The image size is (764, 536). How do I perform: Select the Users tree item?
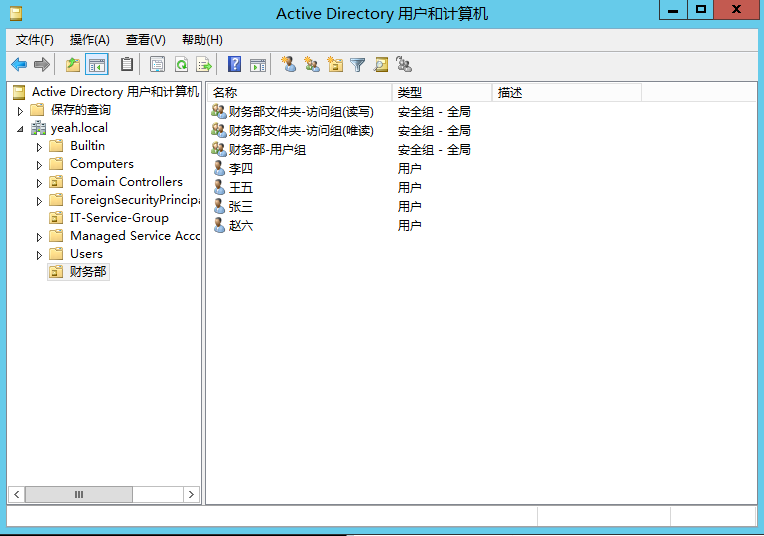click(86, 254)
